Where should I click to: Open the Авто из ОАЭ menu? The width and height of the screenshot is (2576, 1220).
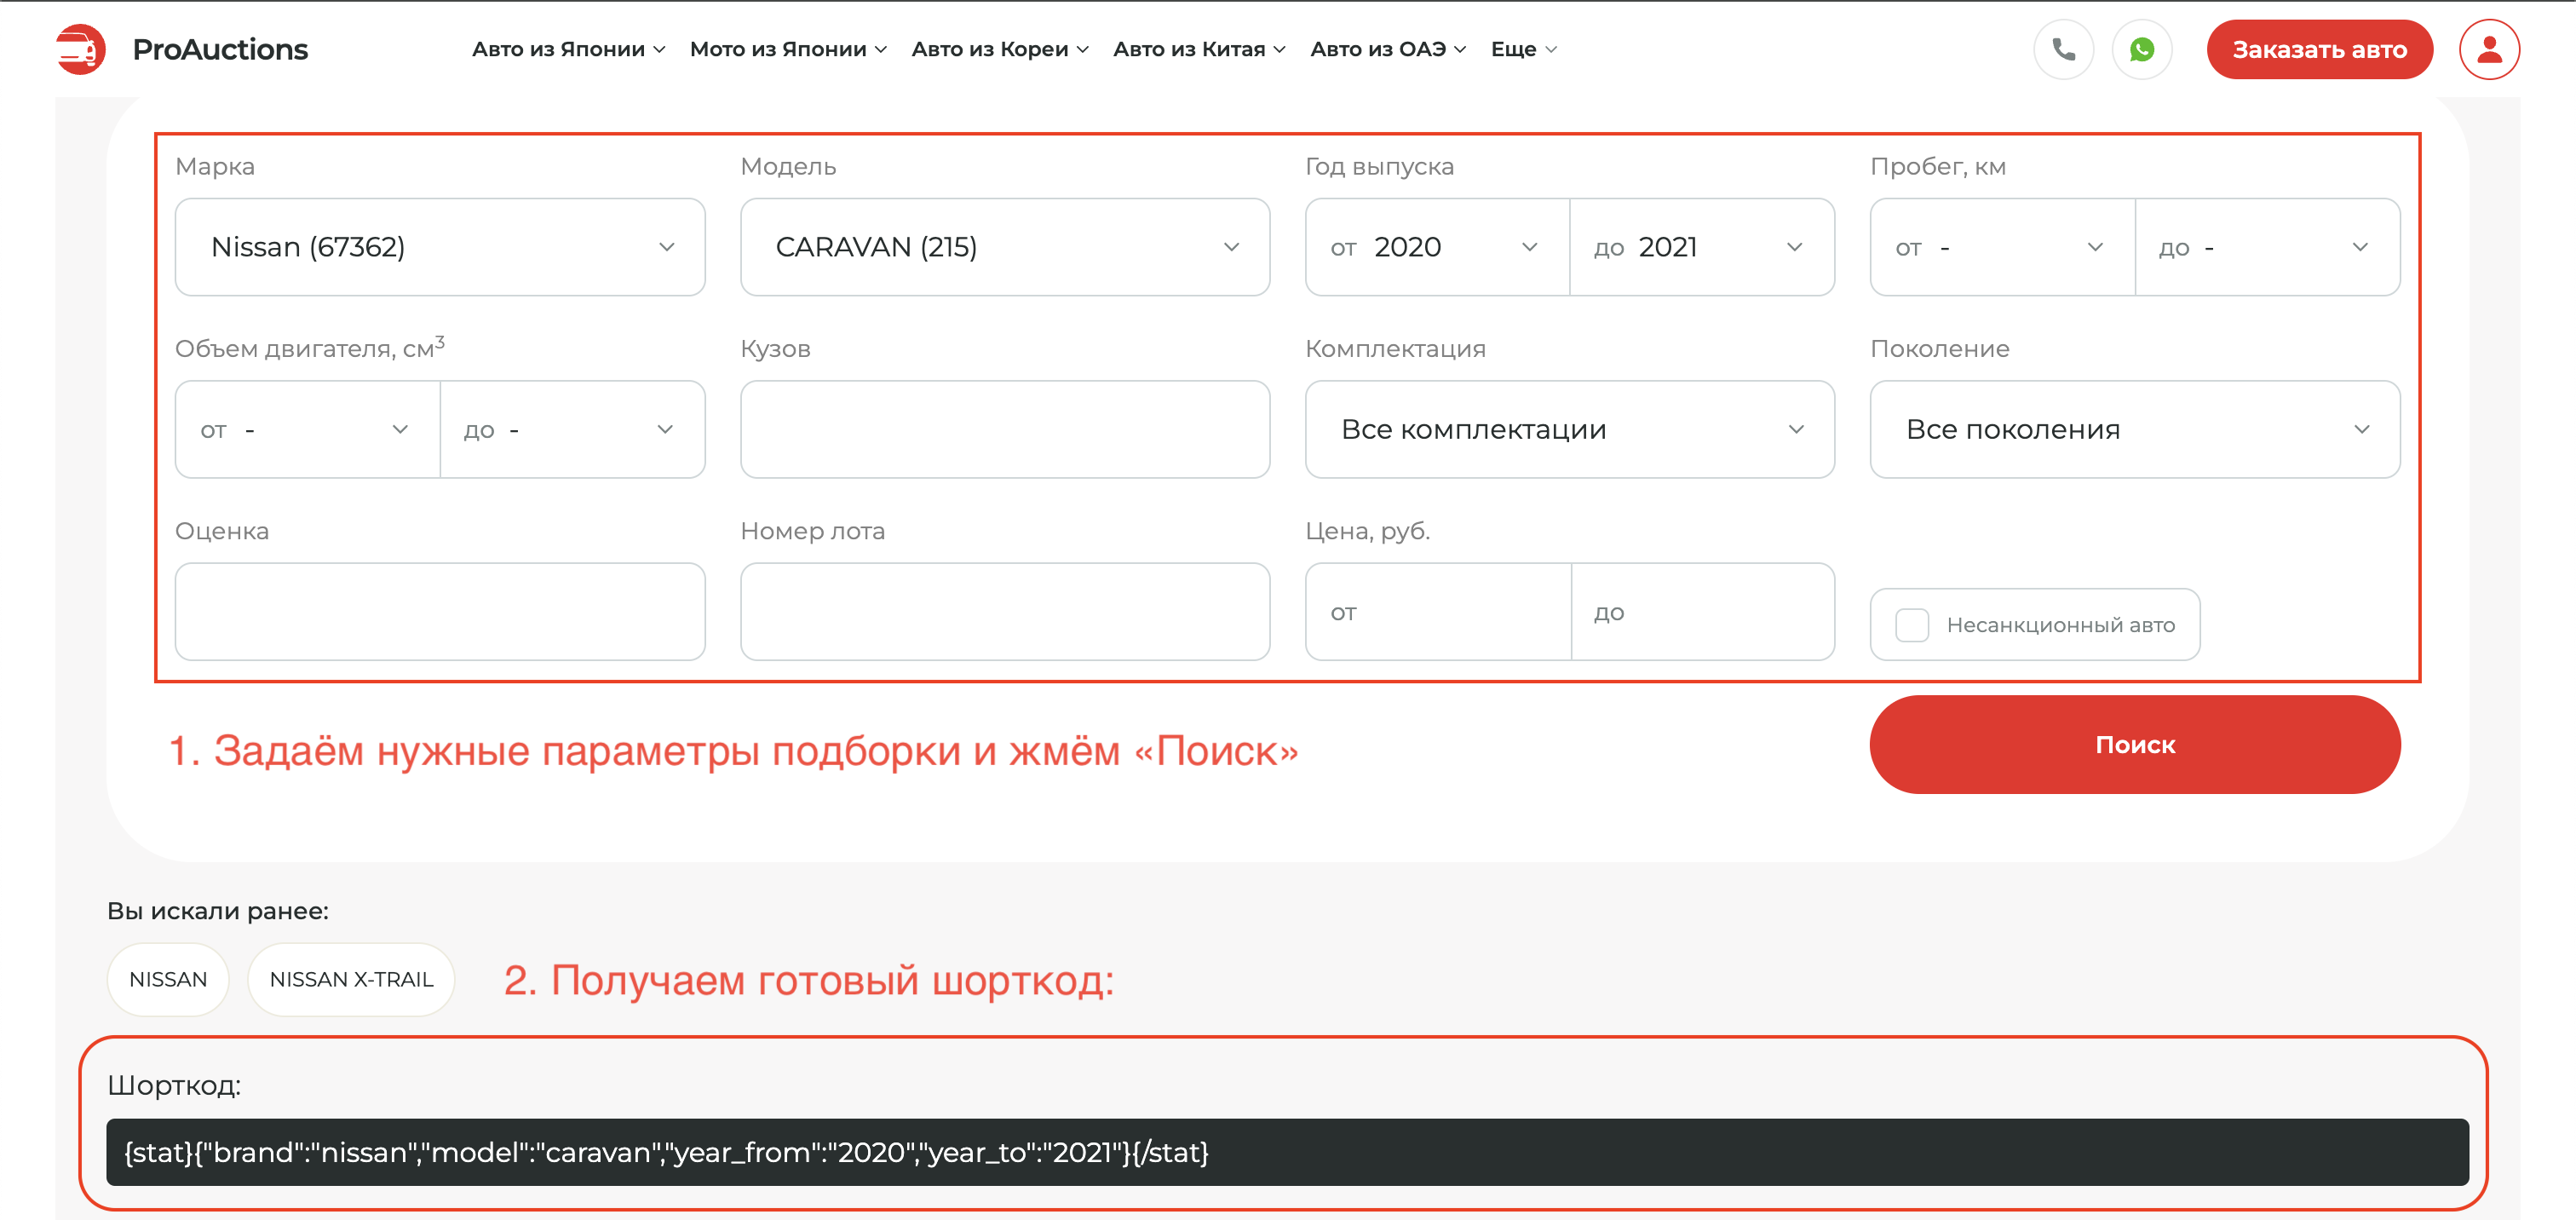[1388, 49]
